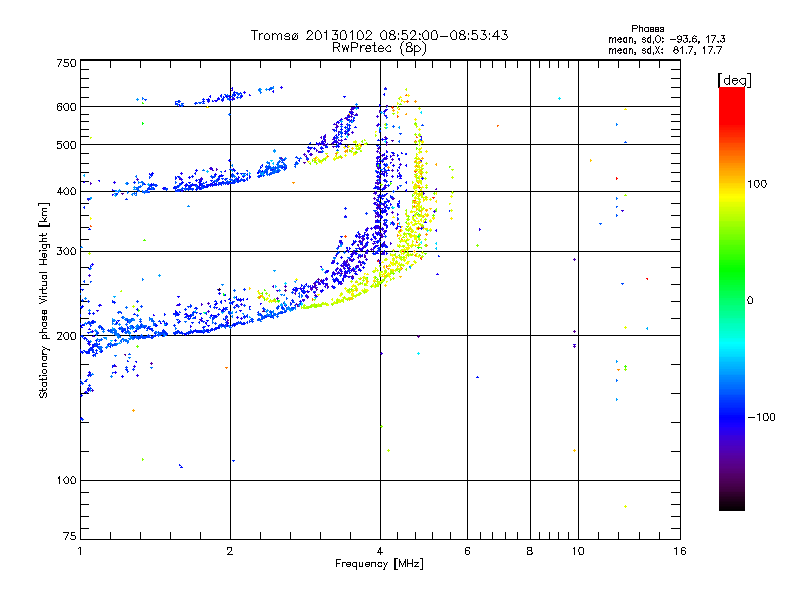
Task: Click the "Frequency [MHz]" axis label
Action: [x=379, y=564]
